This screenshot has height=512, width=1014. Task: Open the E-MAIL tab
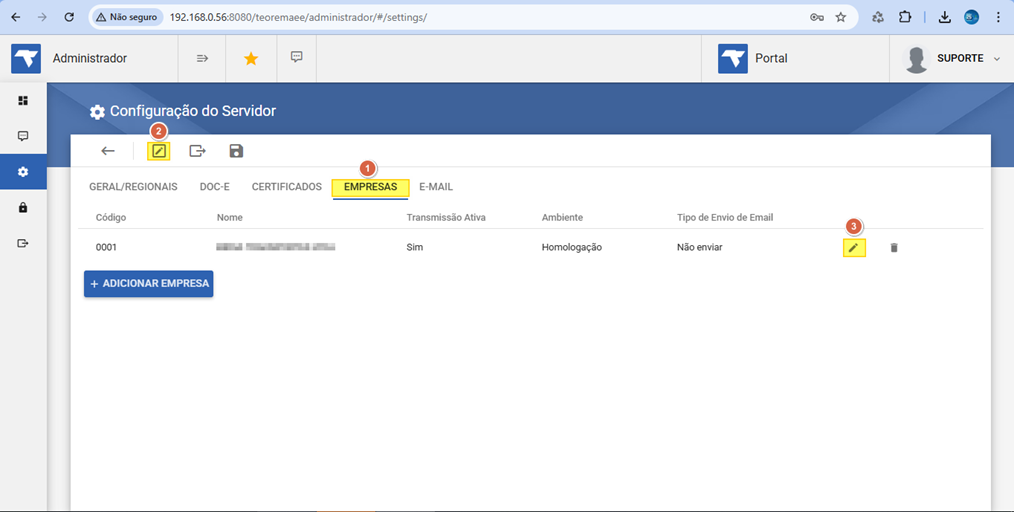point(436,187)
